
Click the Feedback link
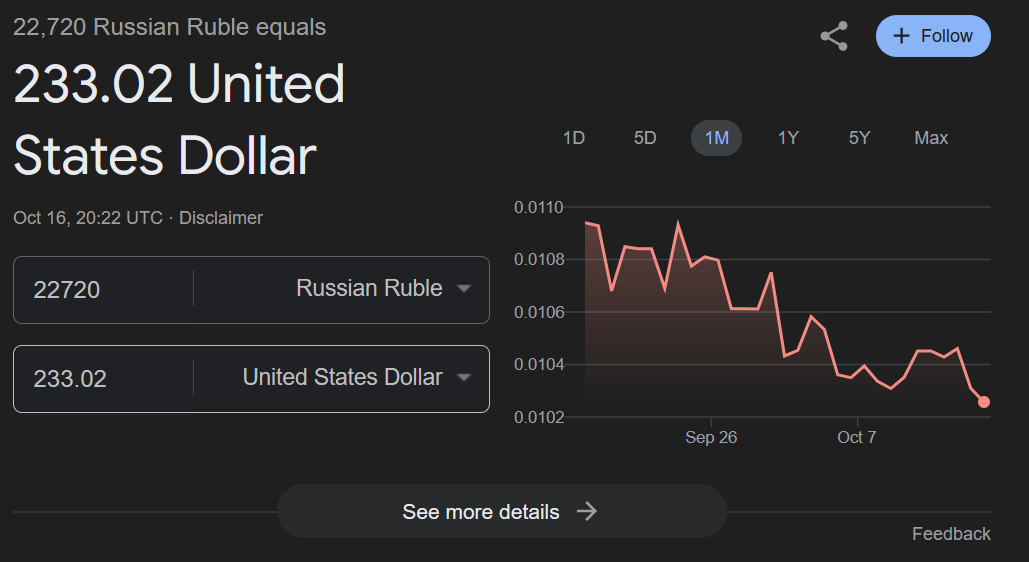(x=950, y=534)
